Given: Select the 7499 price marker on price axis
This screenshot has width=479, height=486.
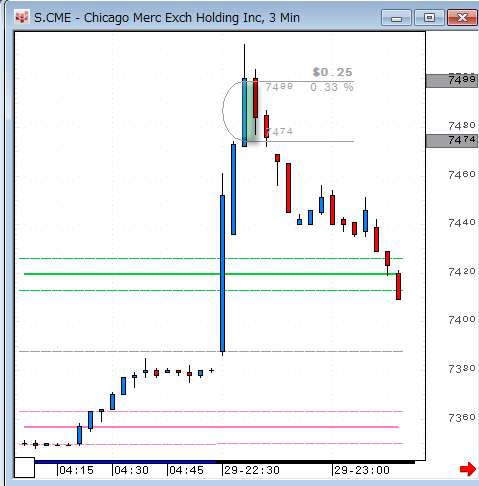Looking at the screenshot, I should click(452, 80).
